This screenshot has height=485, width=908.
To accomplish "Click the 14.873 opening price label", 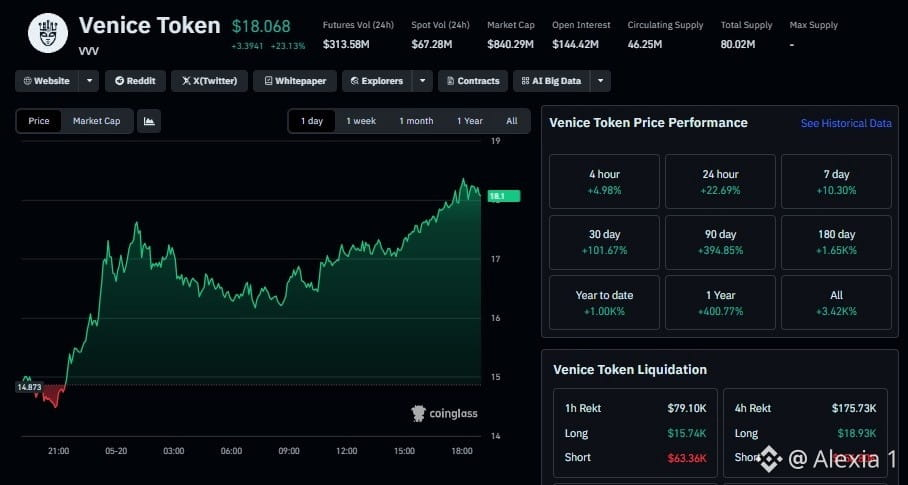I will (30, 387).
